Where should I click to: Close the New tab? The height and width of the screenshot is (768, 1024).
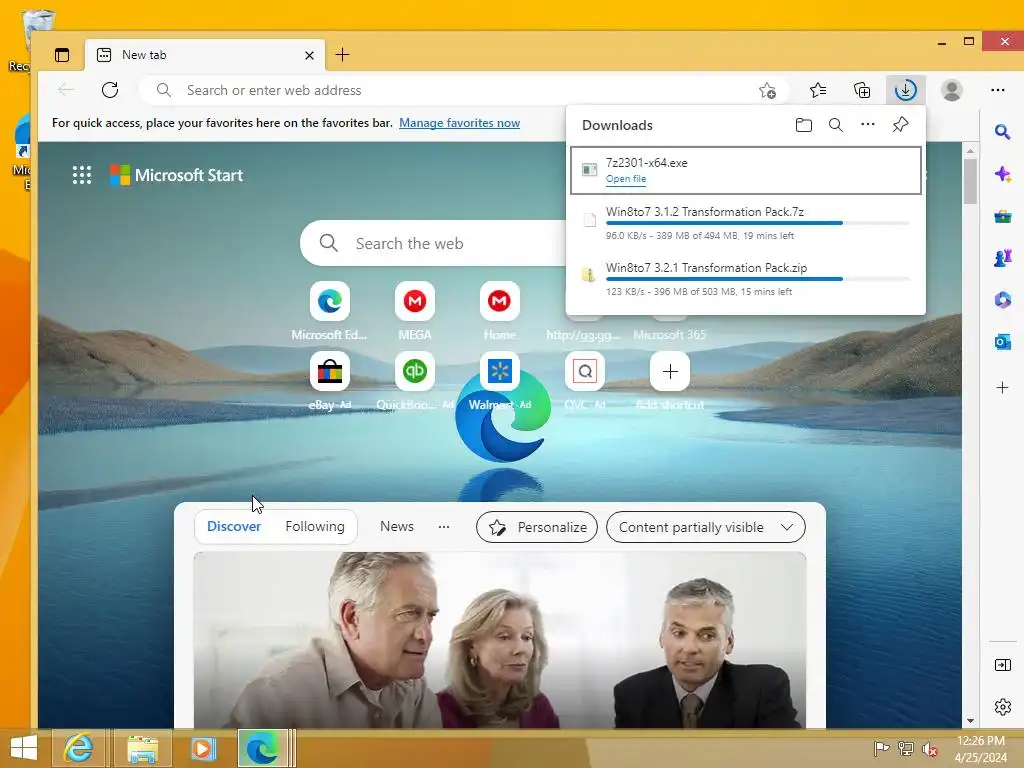(x=310, y=56)
